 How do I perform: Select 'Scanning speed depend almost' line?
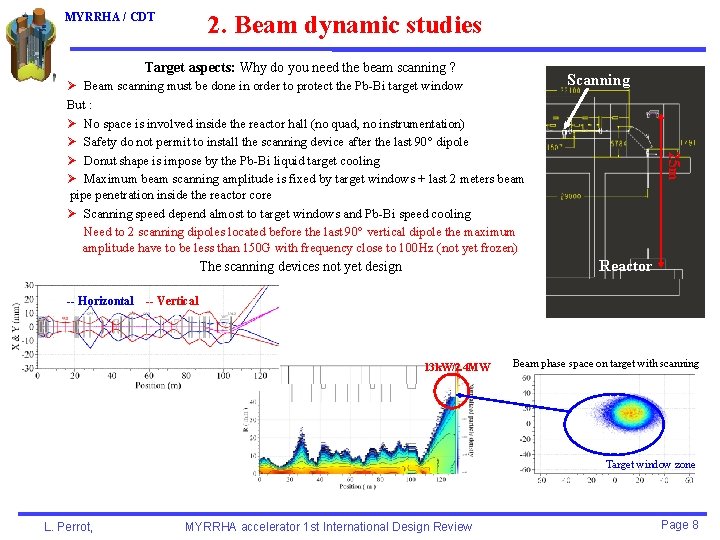(x=277, y=214)
